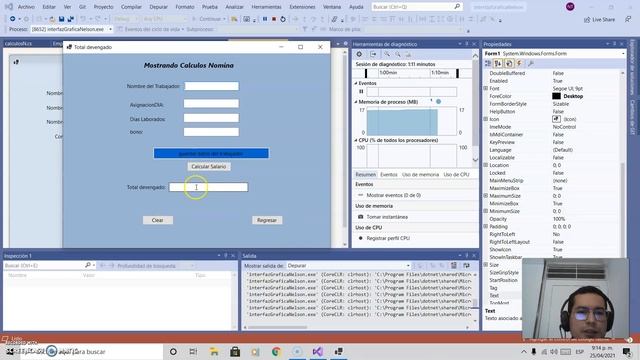Collapse the Memoria de proceso graph section
Viewport: 640px width, 360px height.
tap(356, 102)
